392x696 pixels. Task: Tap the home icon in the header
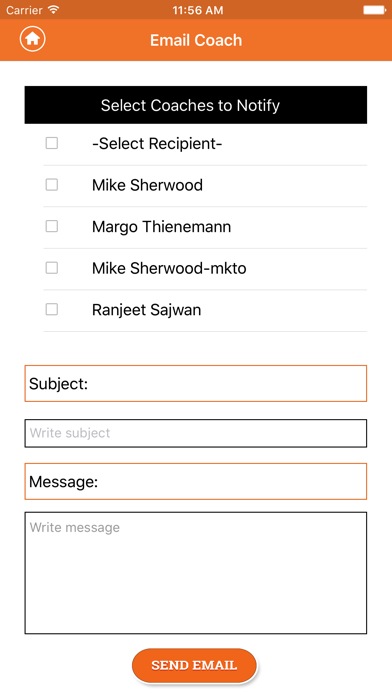point(32,39)
